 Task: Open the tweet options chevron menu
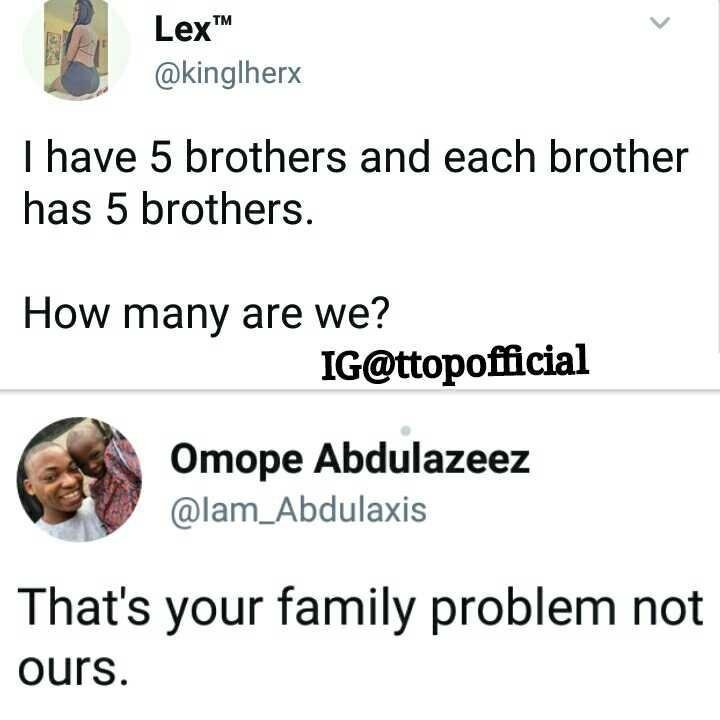click(x=660, y=23)
